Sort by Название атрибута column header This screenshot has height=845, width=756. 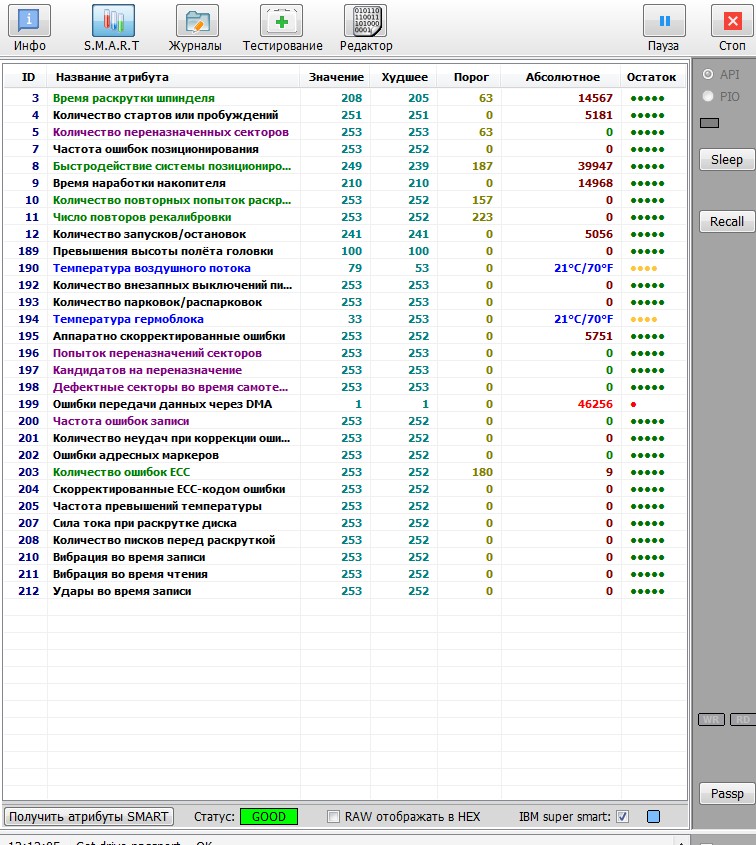112,77
